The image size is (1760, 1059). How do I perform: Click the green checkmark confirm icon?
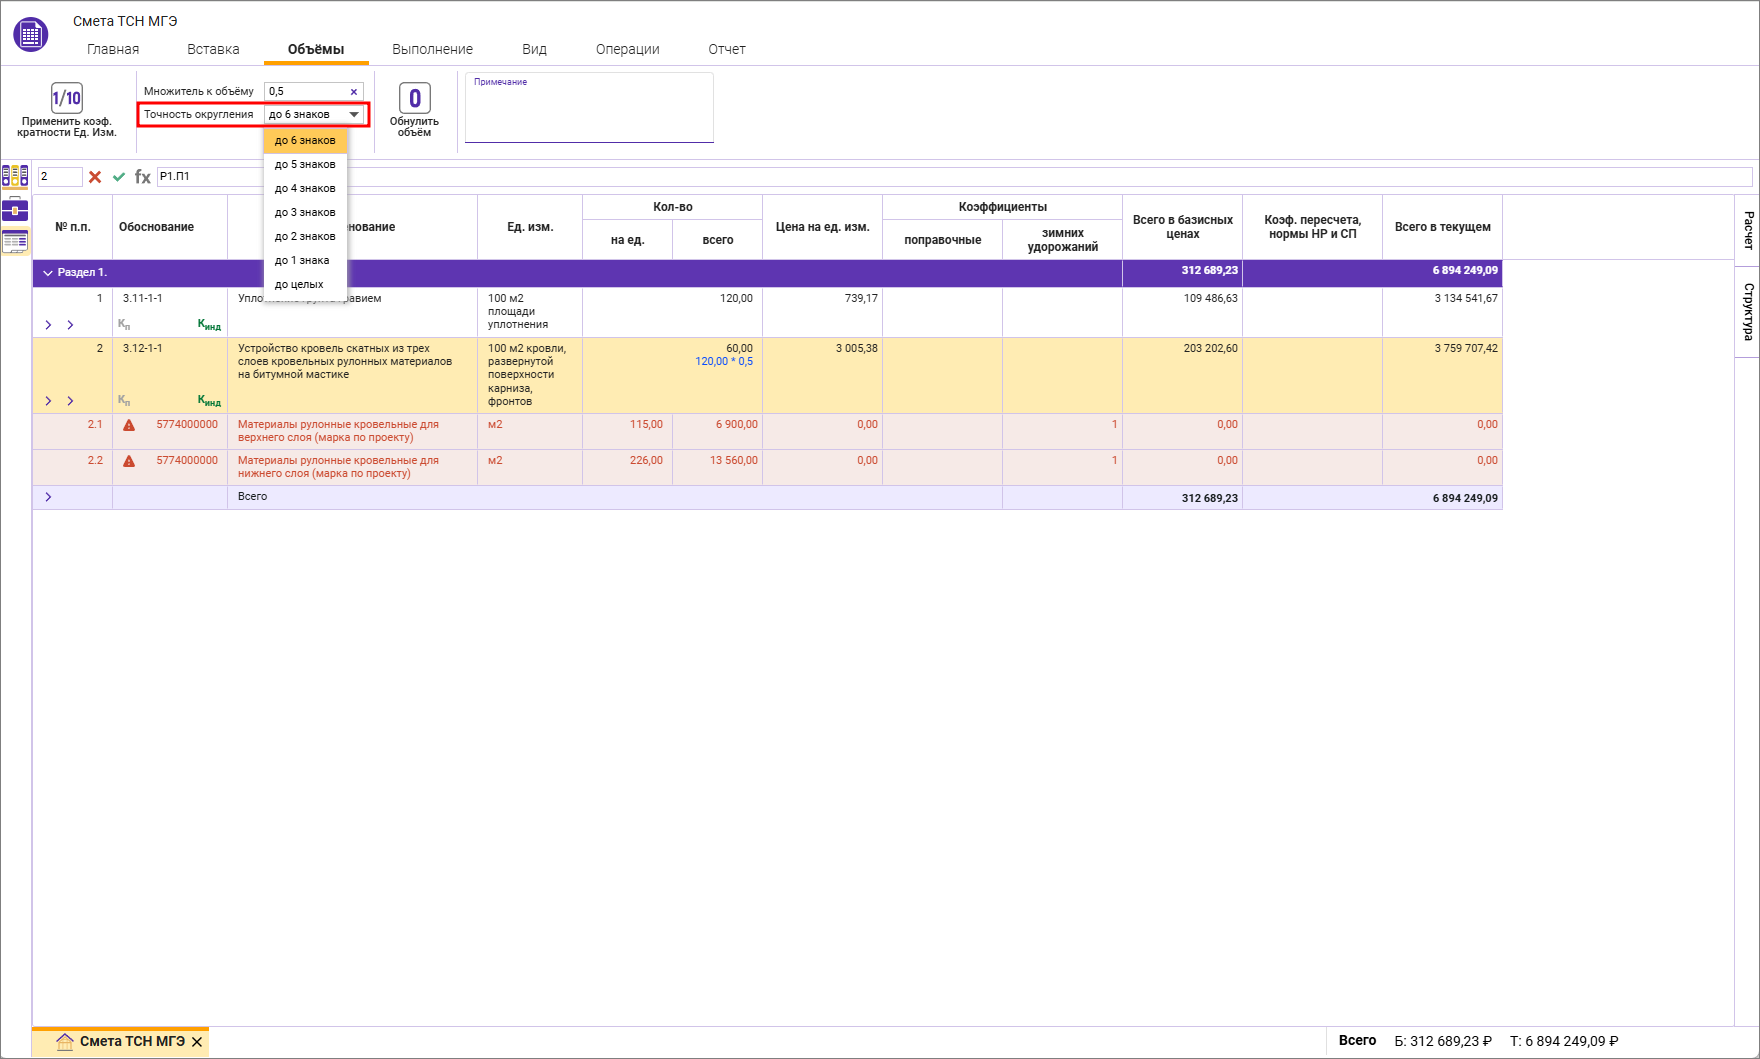click(x=119, y=177)
